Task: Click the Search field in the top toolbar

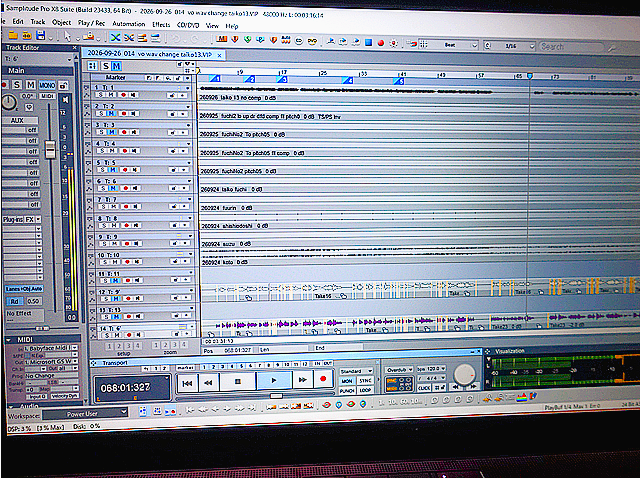Action: [571, 47]
